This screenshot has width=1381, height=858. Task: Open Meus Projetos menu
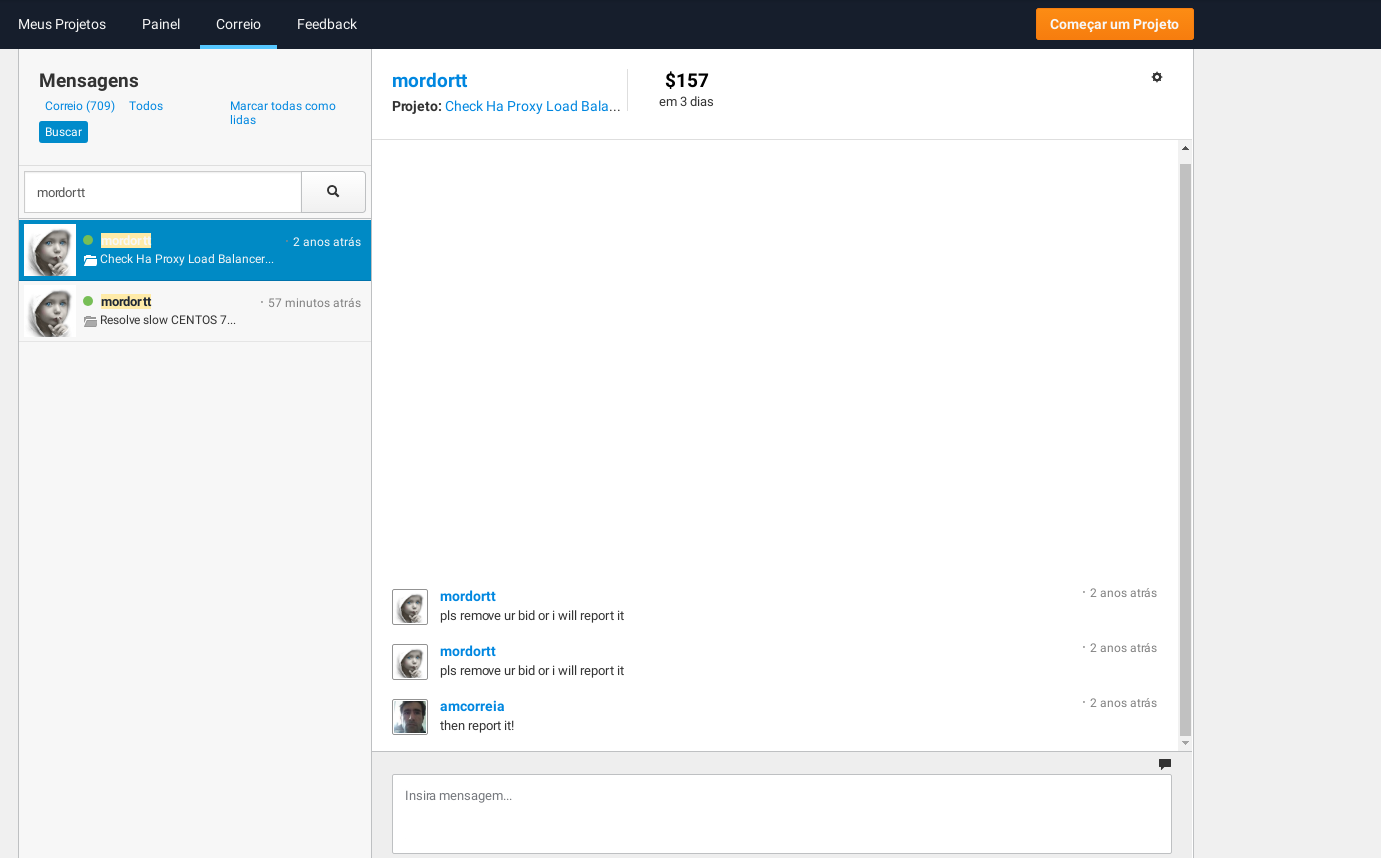tap(62, 24)
